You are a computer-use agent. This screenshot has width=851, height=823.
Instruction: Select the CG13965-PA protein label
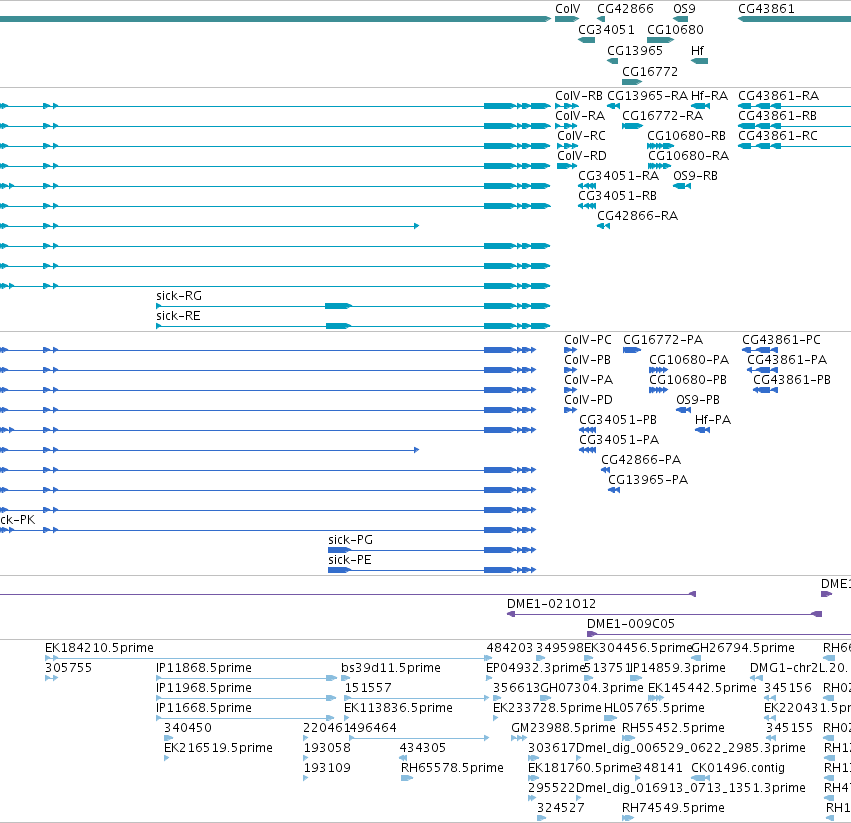[x=647, y=480]
